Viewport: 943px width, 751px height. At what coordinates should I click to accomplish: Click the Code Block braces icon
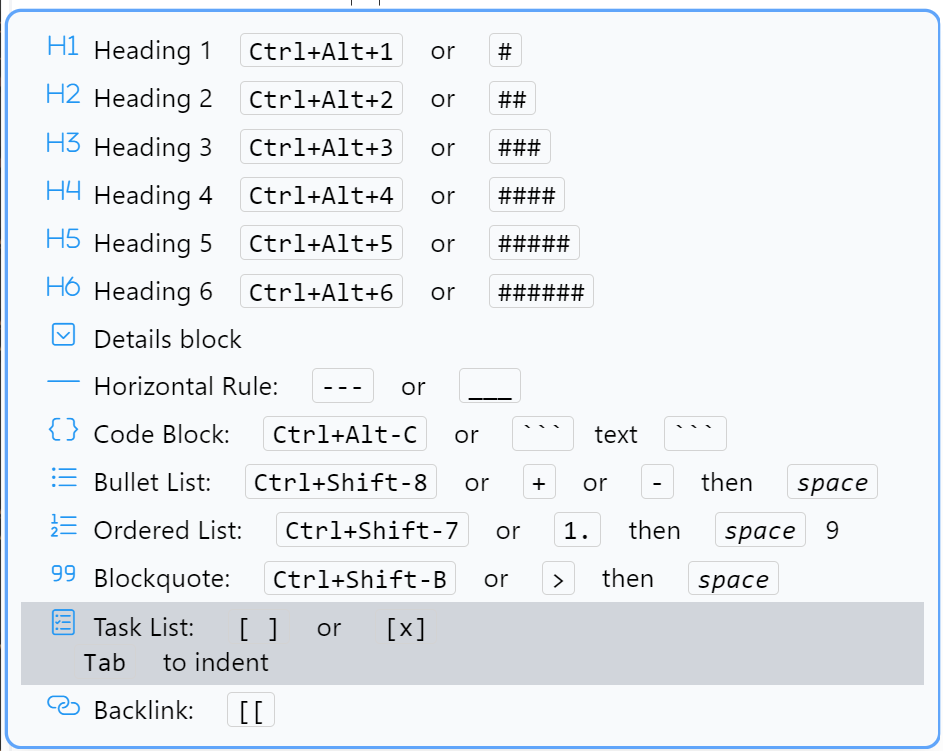63,430
